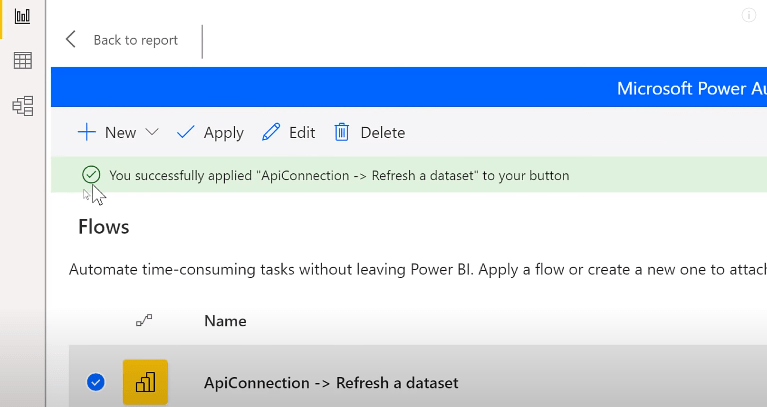The width and height of the screenshot is (767, 407).
Task: Click the green success checkmark icon
Action: click(x=91, y=175)
